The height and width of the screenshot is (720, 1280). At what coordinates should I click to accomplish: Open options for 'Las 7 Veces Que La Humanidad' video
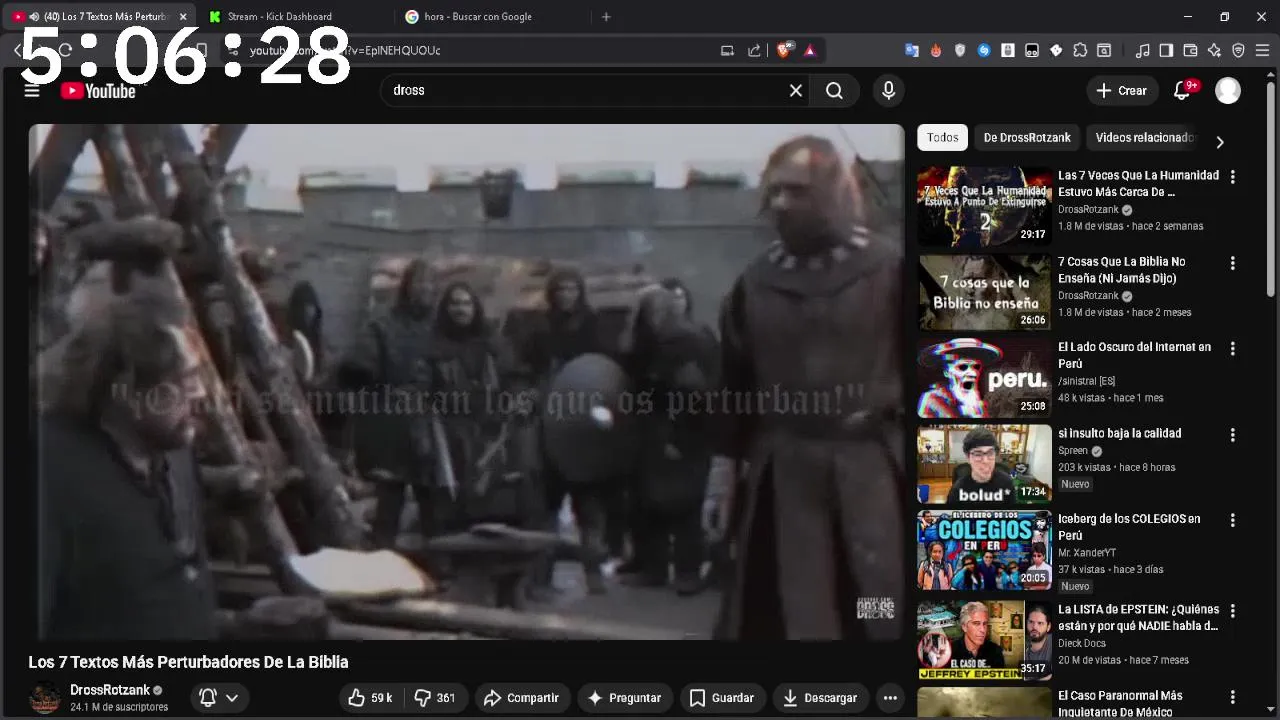(x=1232, y=177)
